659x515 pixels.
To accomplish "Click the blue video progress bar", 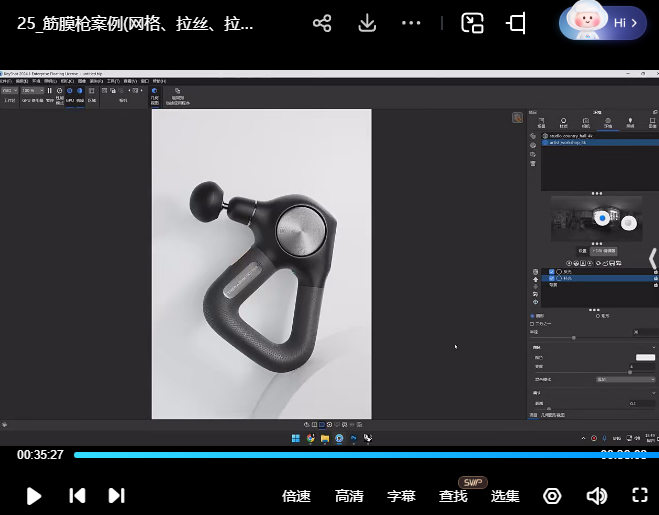I will [330, 455].
